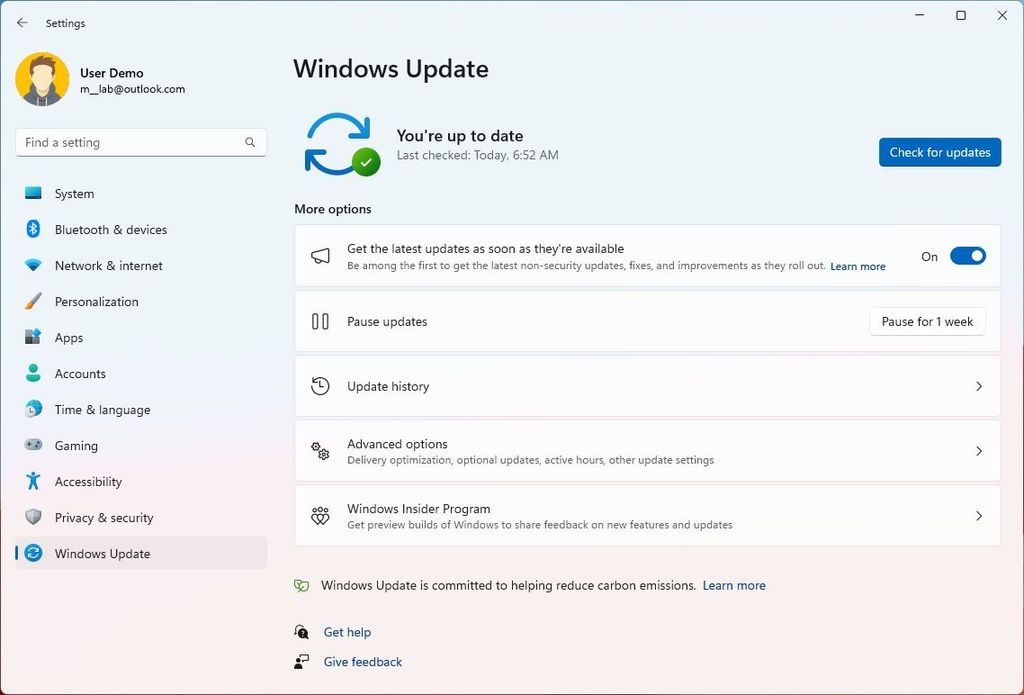Expand Advanced options
This screenshot has width=1024, height=695.
(646, 451)
